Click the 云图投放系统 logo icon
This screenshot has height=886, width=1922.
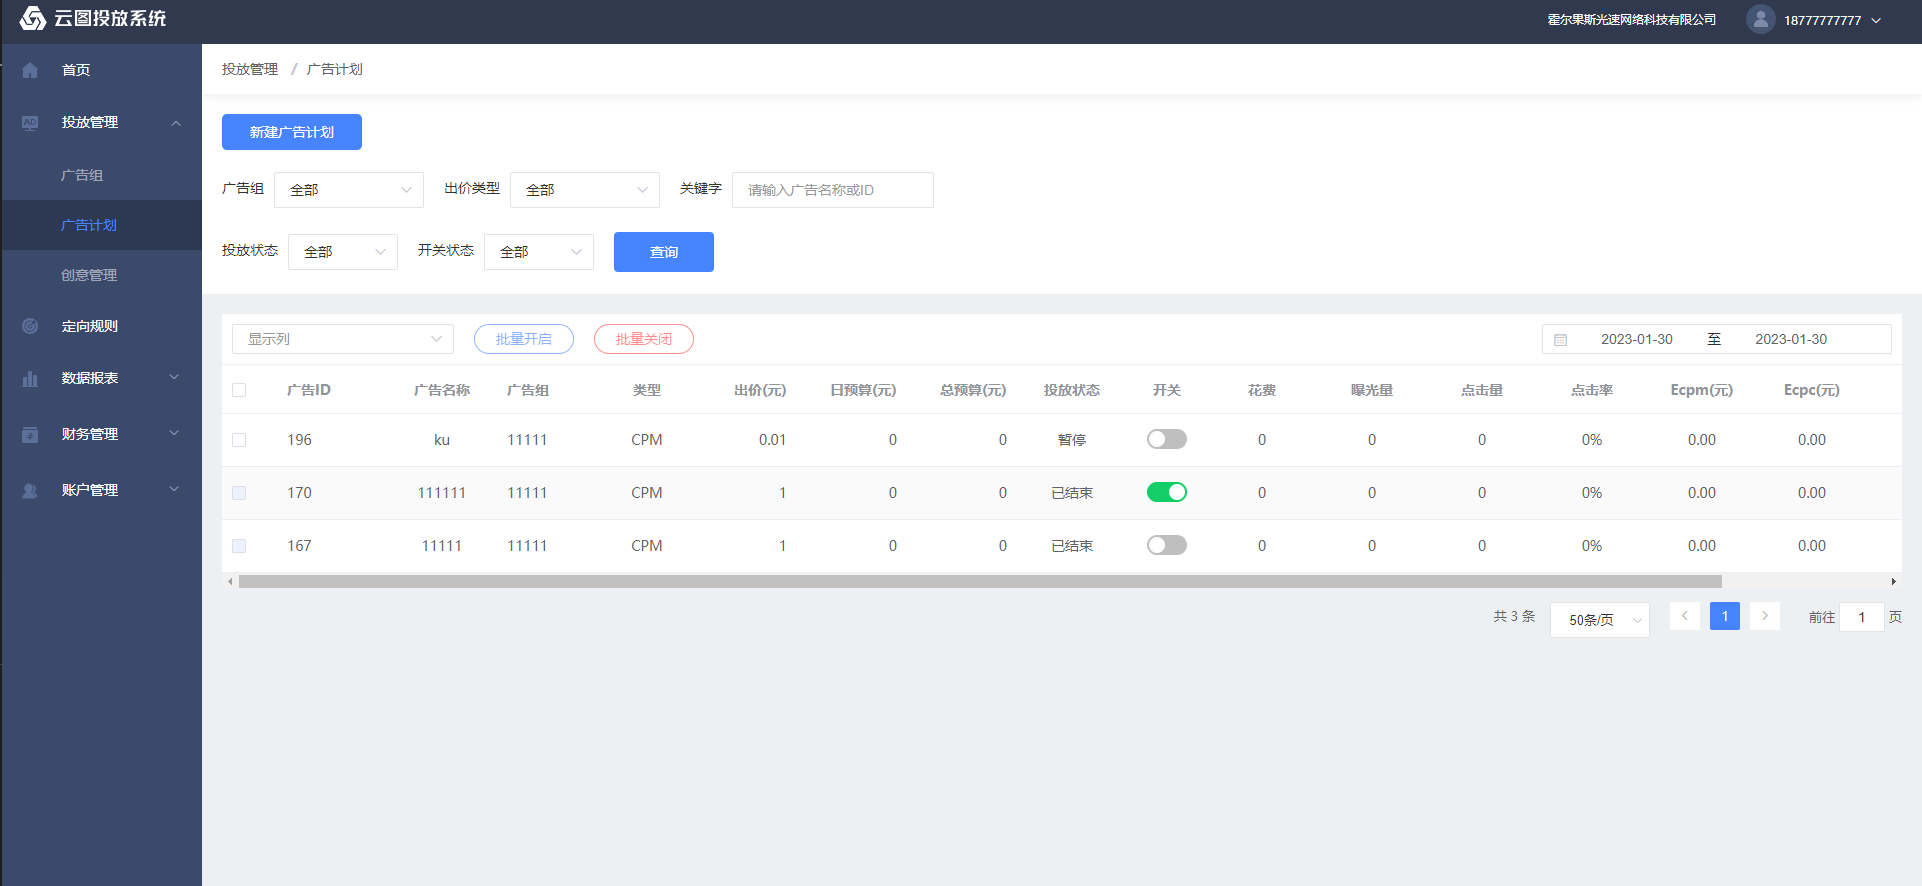point(33,18)
